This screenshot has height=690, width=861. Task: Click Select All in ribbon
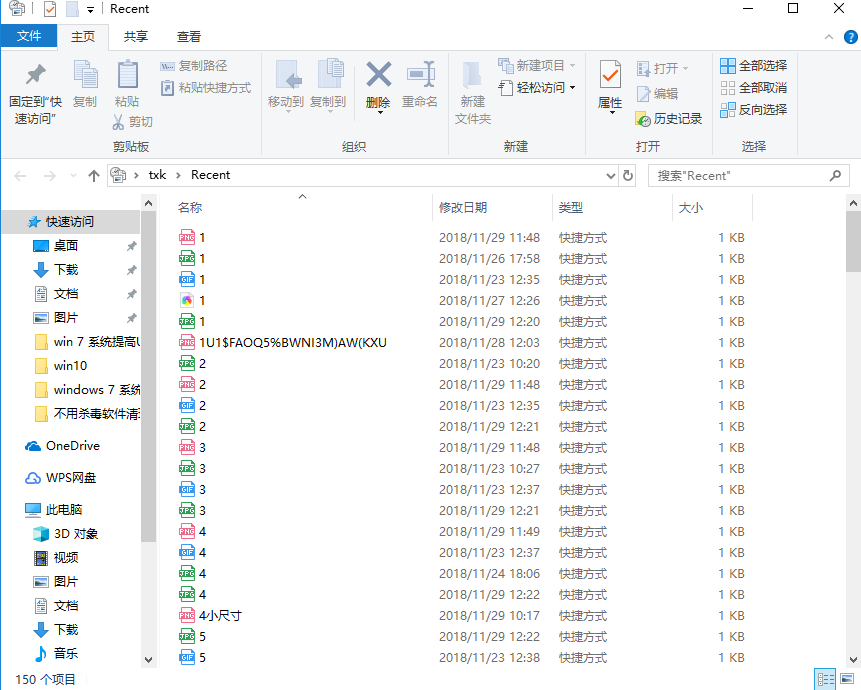pos(753,66)
